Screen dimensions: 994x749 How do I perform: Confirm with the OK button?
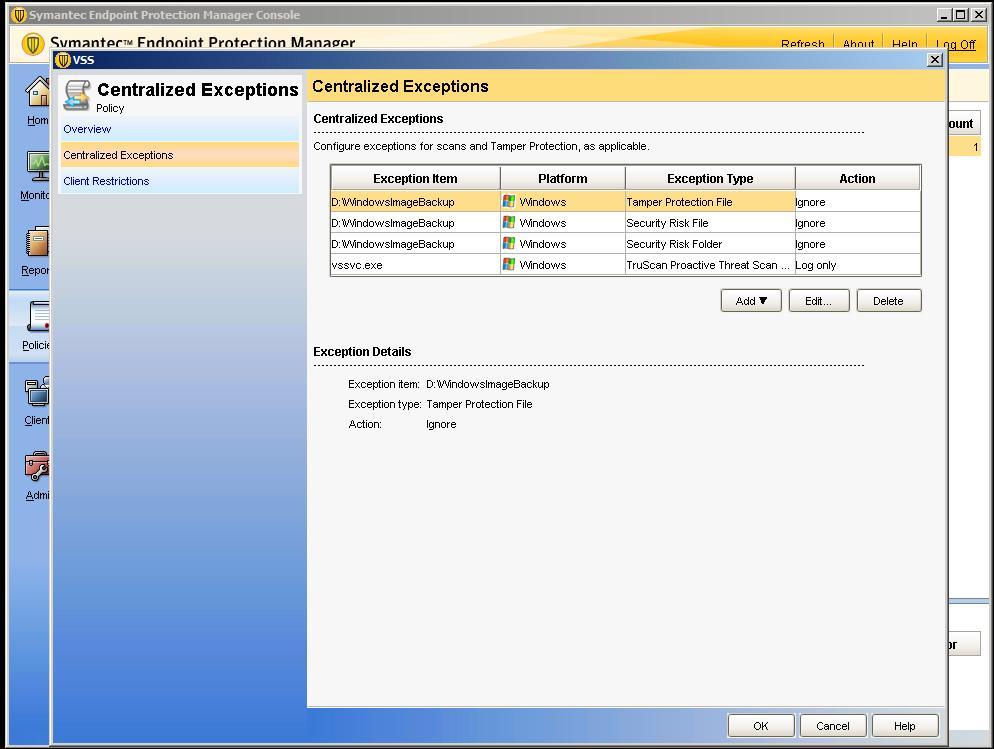pyautogui.click(x=760, y=726)
